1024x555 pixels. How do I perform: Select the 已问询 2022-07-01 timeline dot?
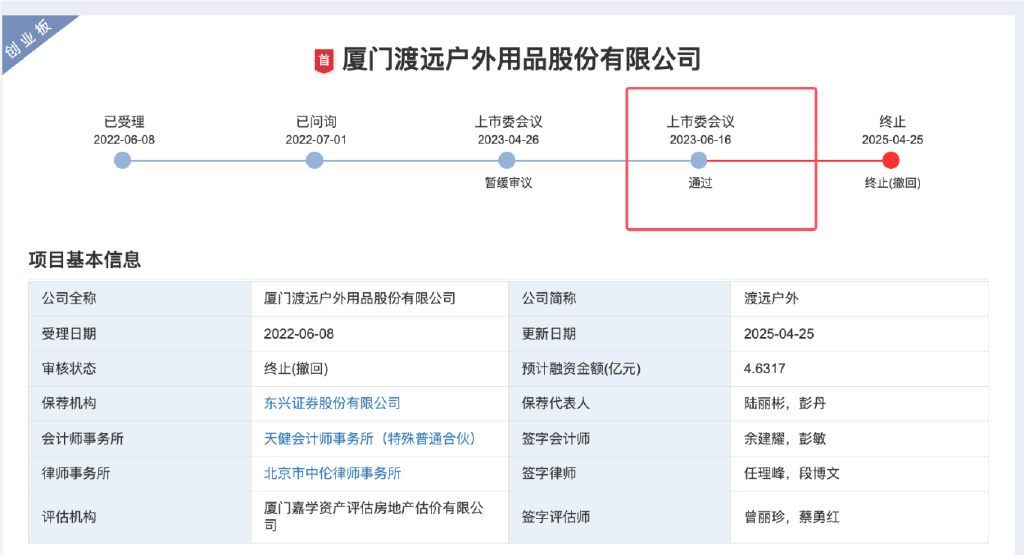(x=314, y=160)
